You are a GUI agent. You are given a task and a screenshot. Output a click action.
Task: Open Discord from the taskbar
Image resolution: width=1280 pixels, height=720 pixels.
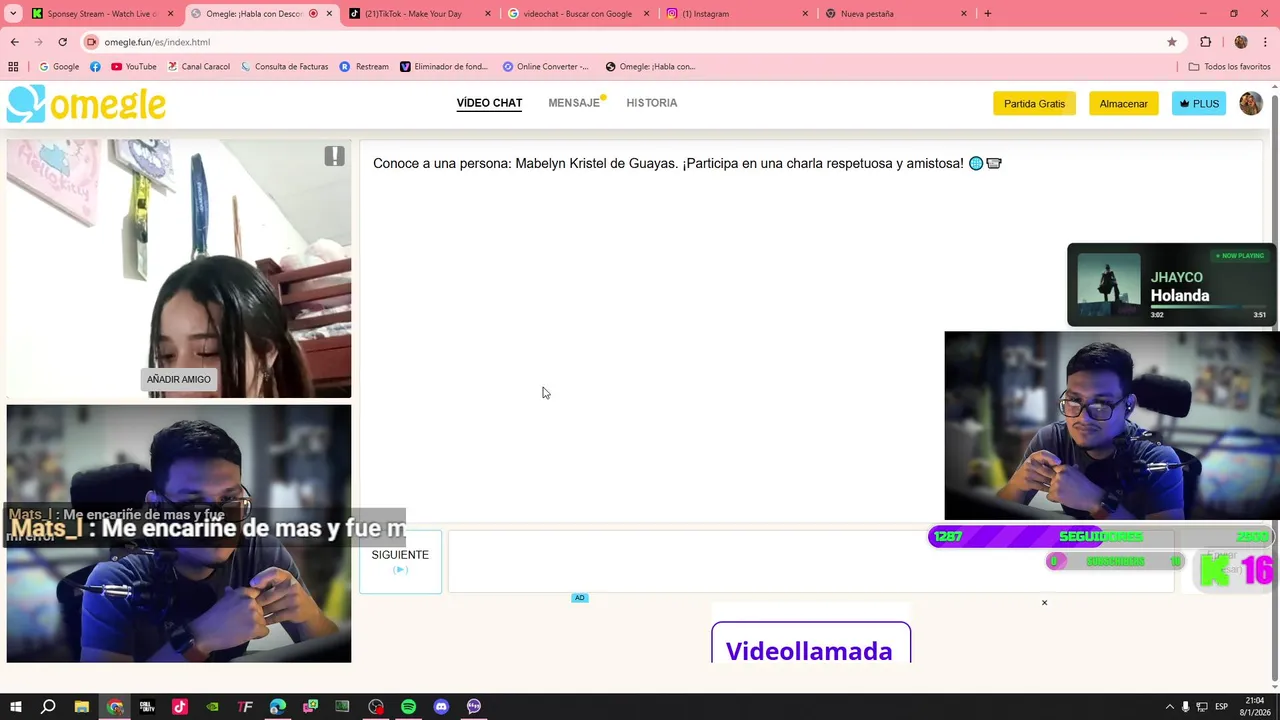click(x=441, y=707)
